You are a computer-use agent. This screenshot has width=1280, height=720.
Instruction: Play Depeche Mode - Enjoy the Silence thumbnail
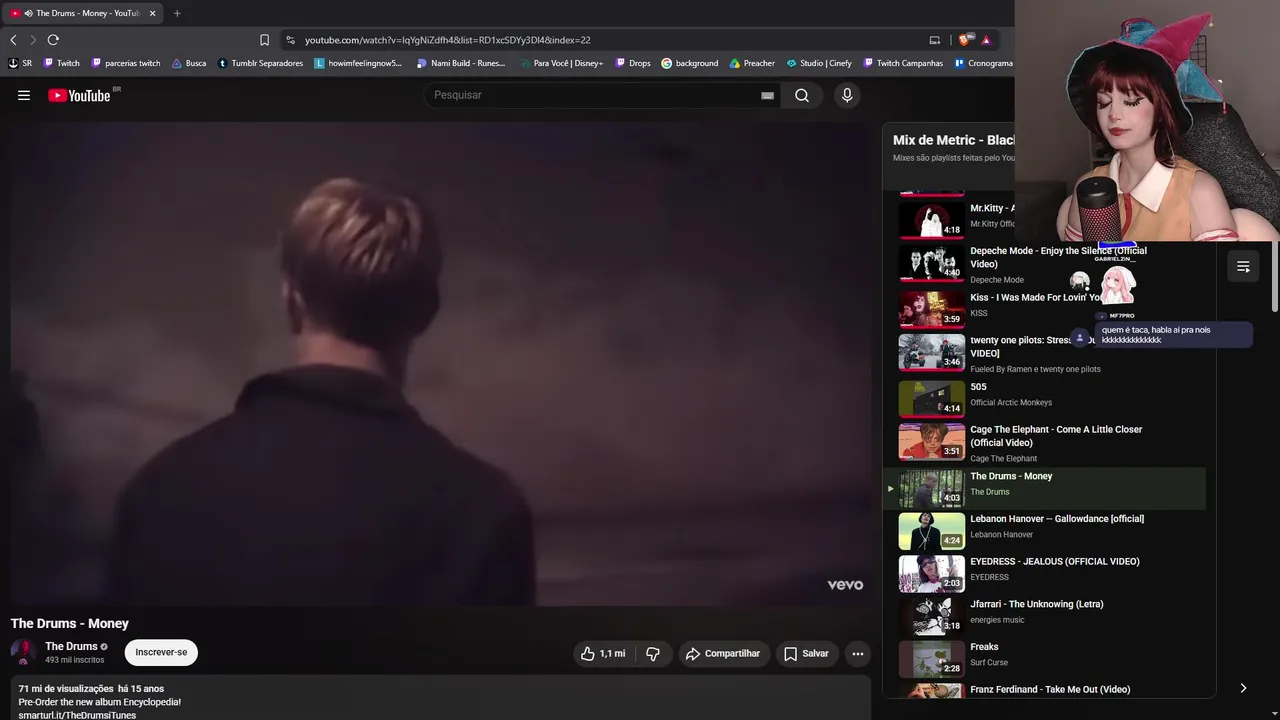tap(932, 263)
